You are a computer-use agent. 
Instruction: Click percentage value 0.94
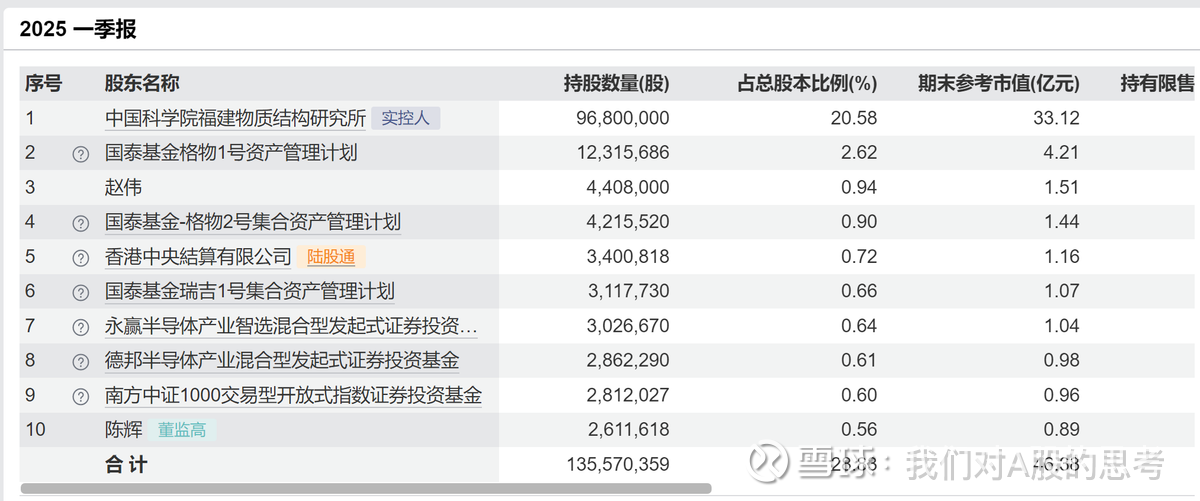click(x=858, y=188)
